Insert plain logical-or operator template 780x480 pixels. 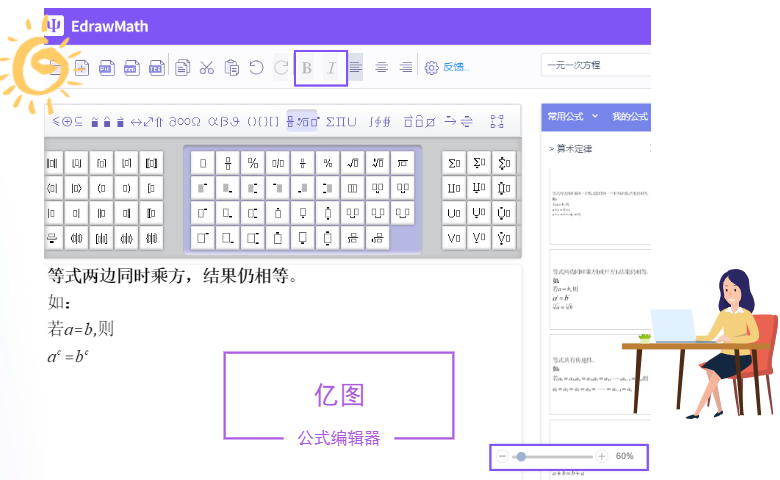click(x=454, y=238)
